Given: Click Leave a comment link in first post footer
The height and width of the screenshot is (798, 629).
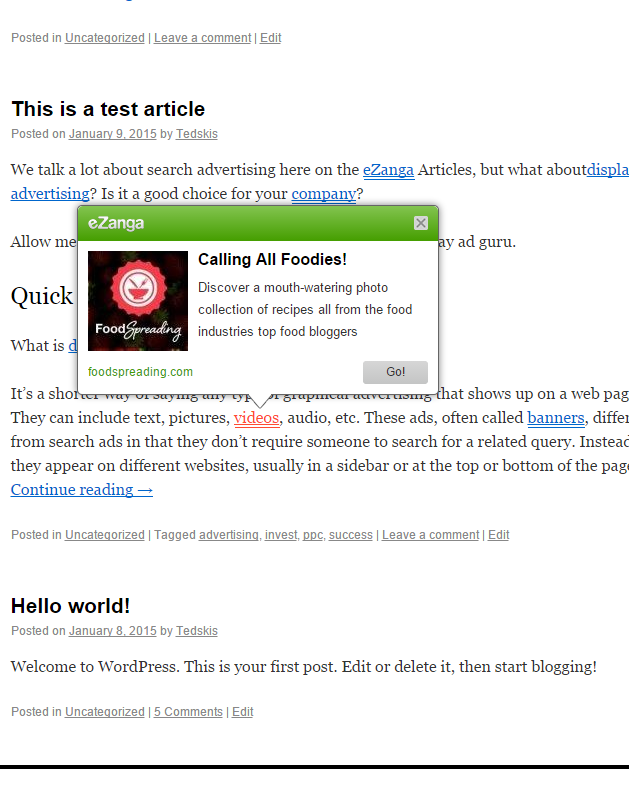Looking at the screenshot, I should click(x=203, y=38).
